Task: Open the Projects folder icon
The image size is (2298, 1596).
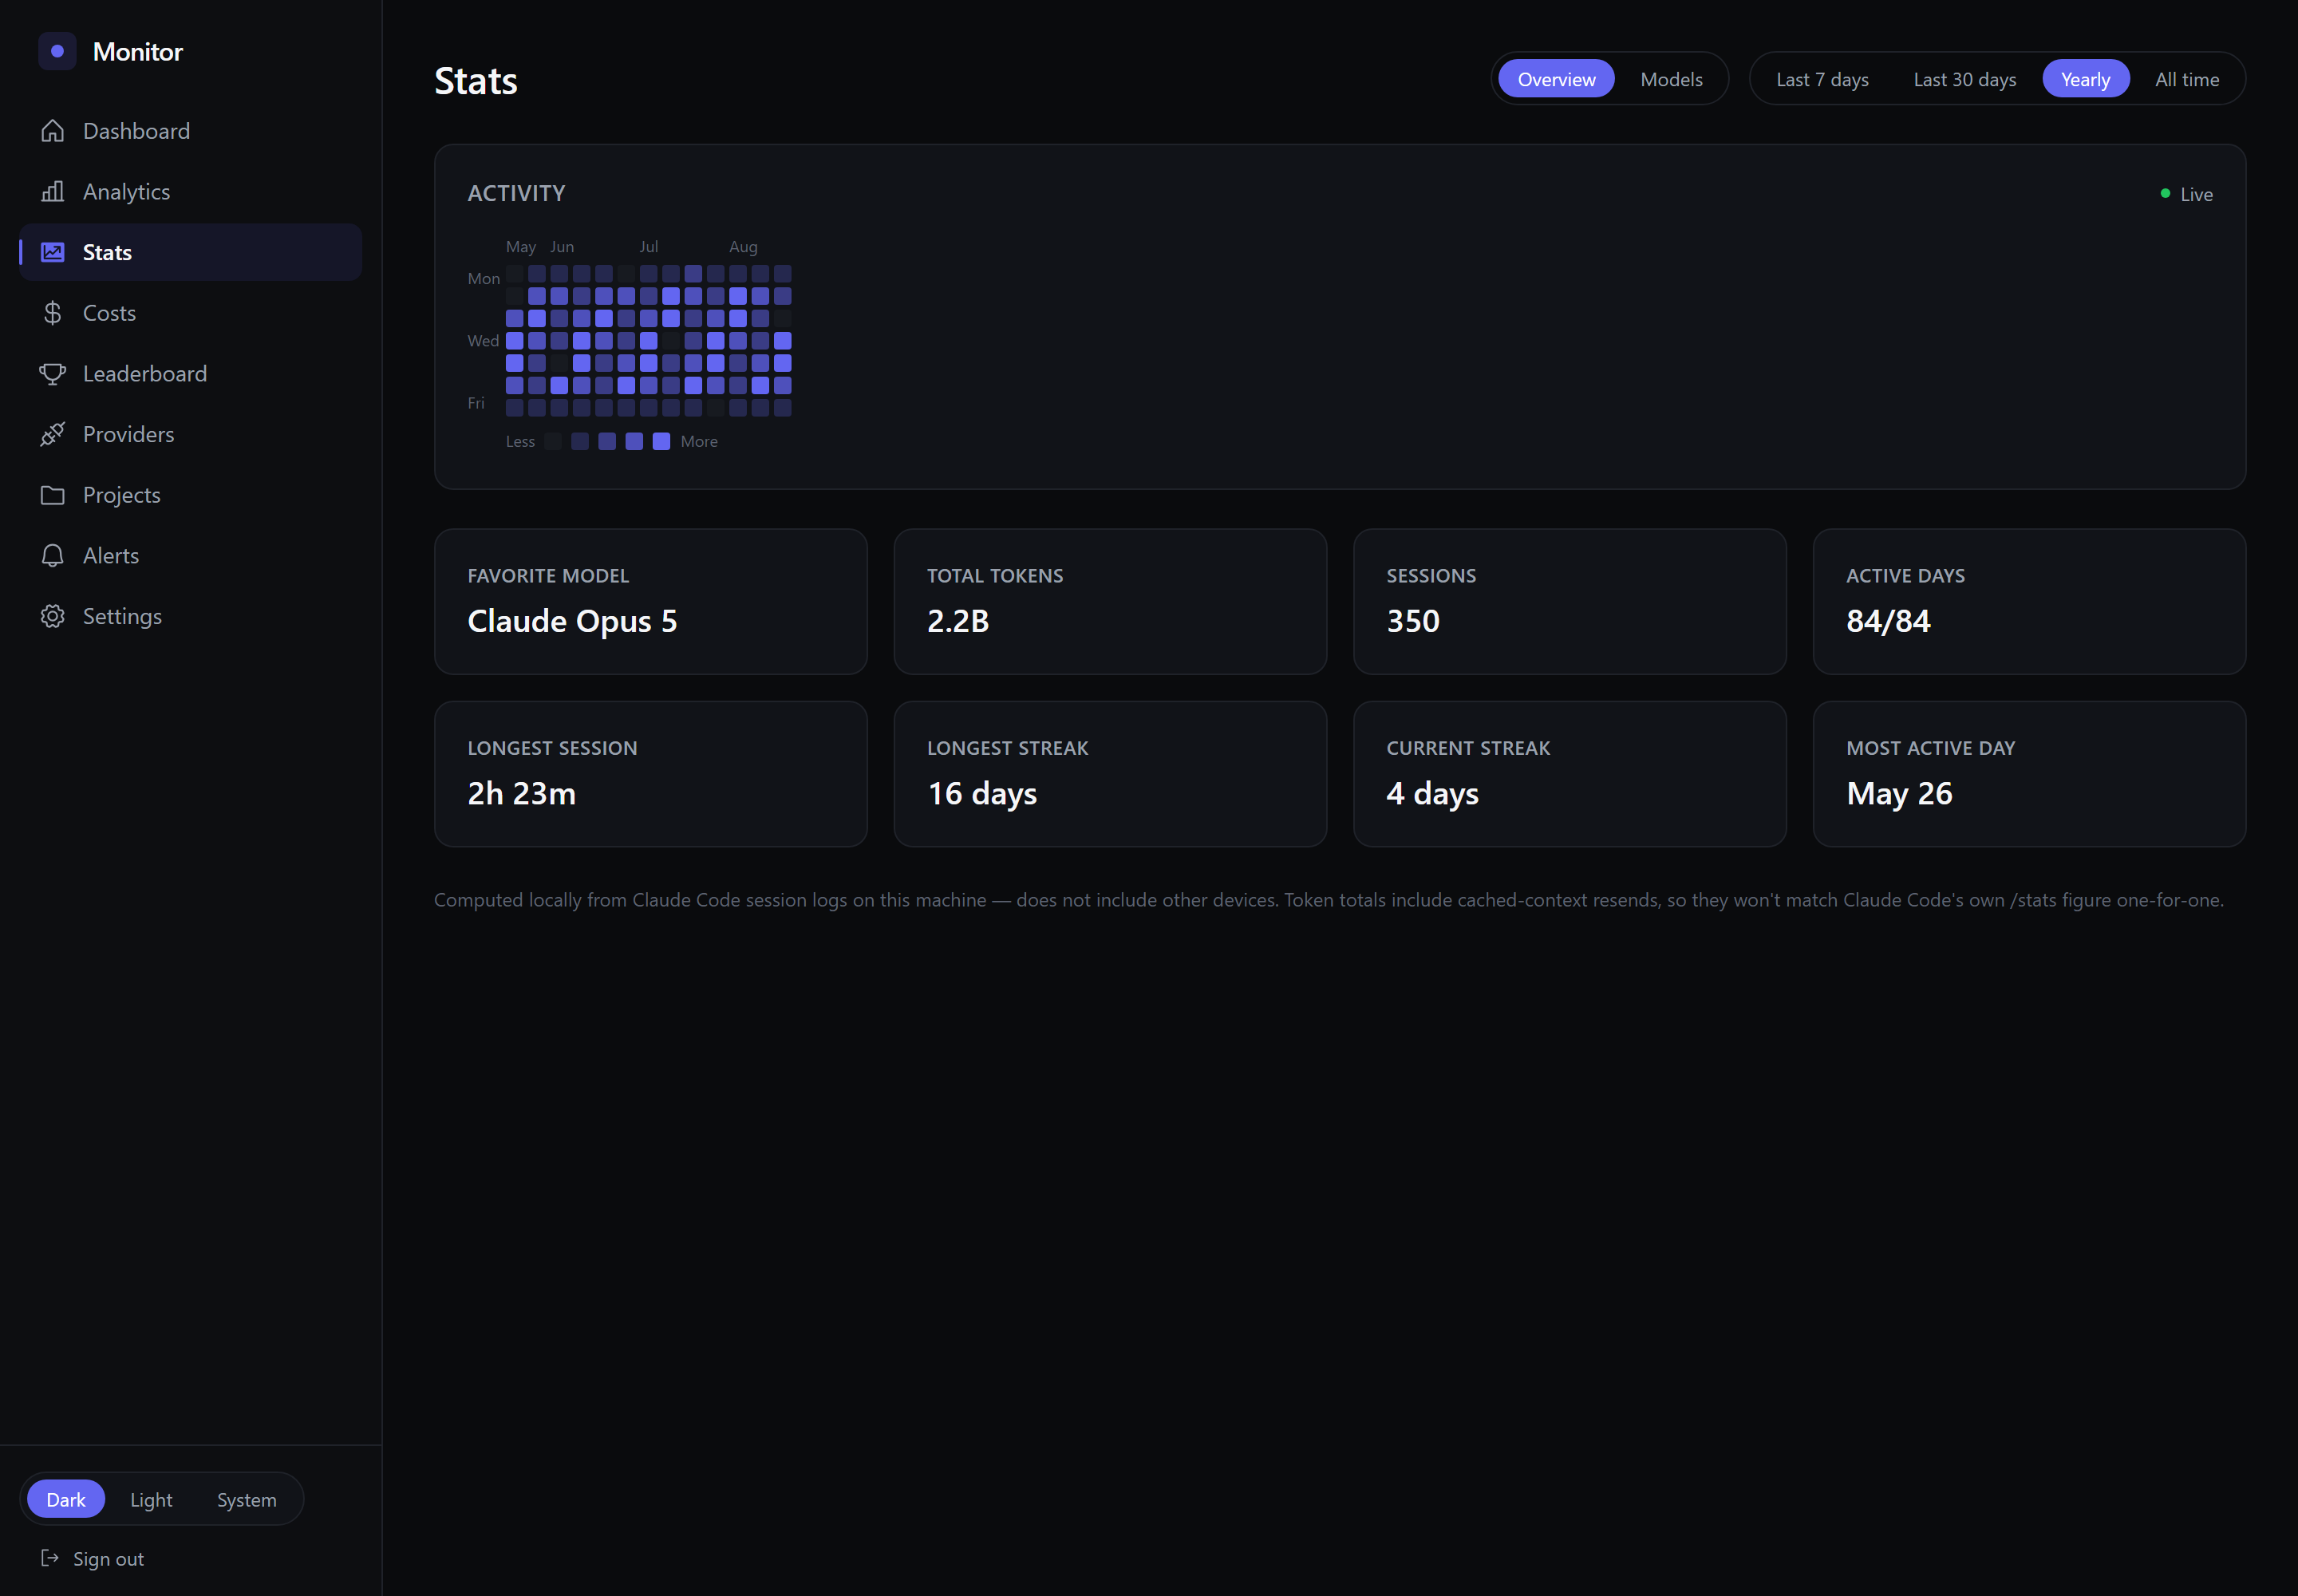Action: pos(53,495)
